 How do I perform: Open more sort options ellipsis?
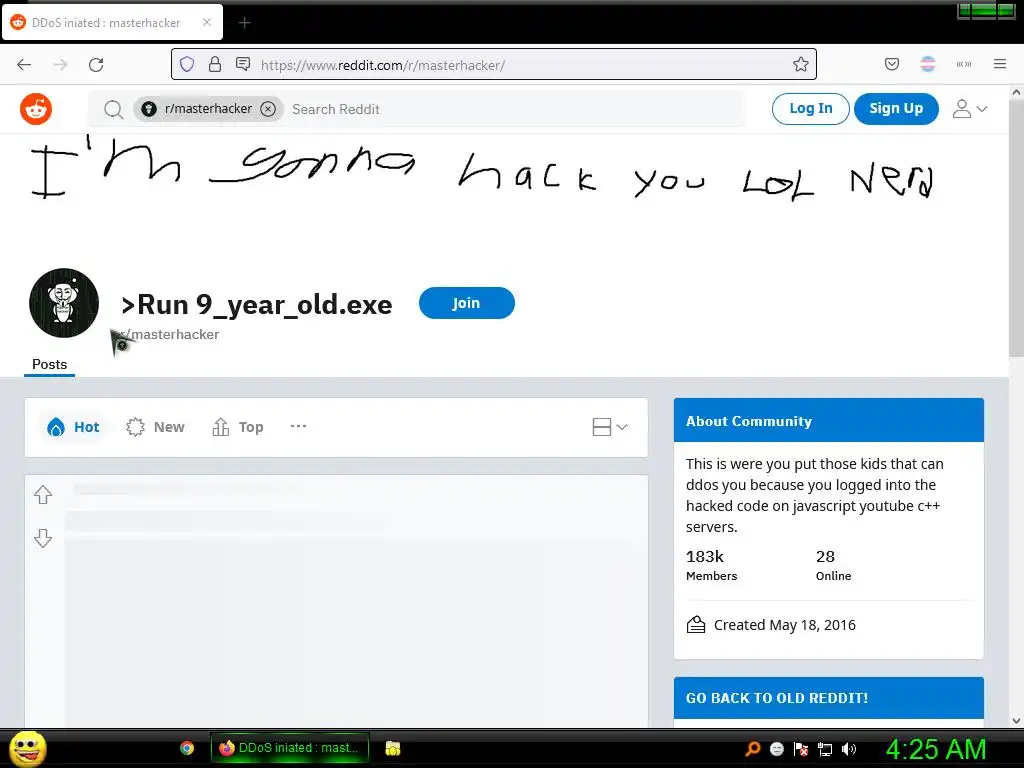pos(298,426)
